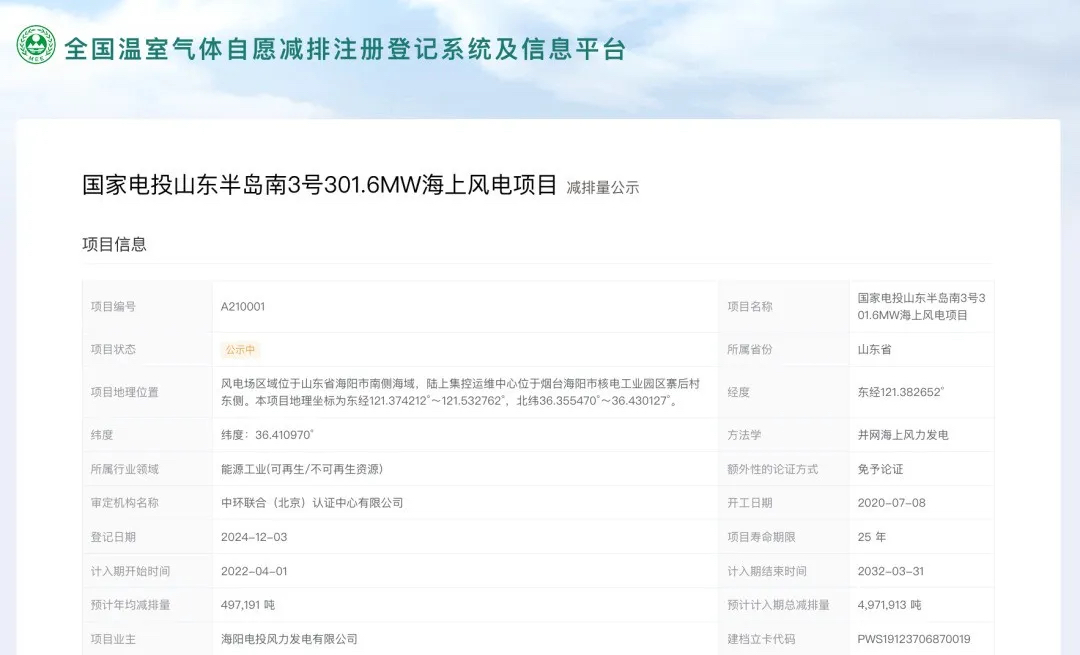Select annual reduction value 497,191 吨

248,605
